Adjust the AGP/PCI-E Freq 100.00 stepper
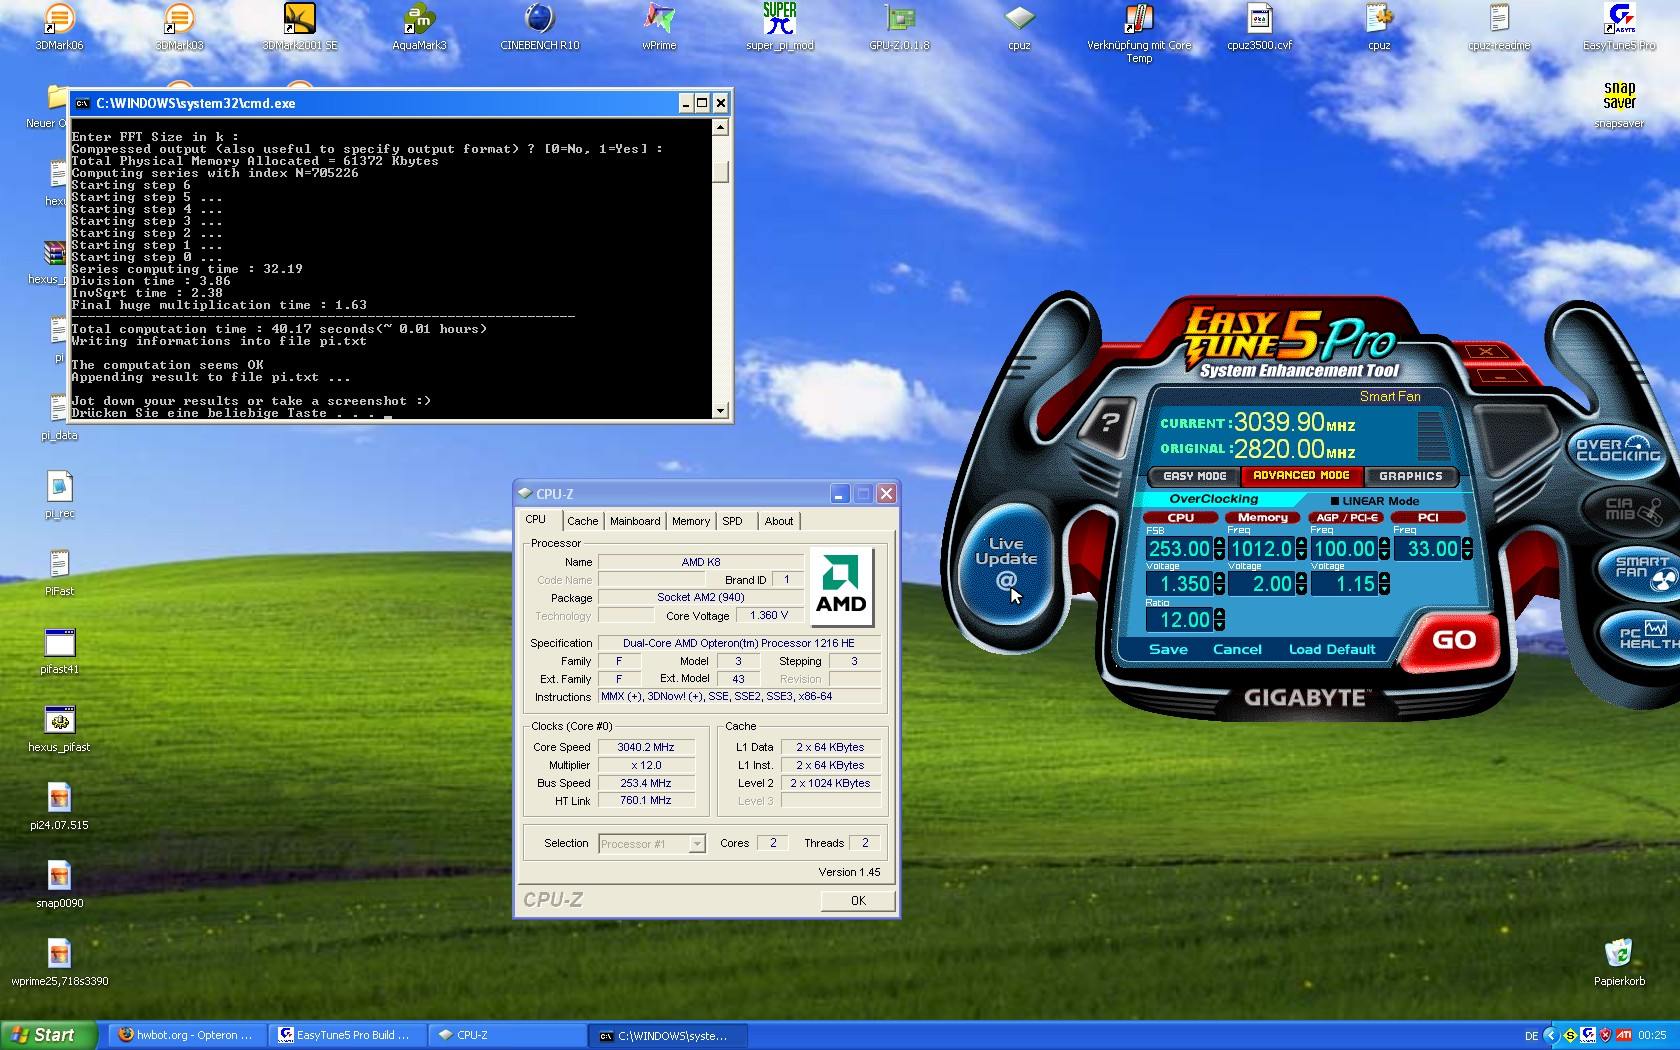Screen dimensions: 1680x1050 click(1384, 549)
